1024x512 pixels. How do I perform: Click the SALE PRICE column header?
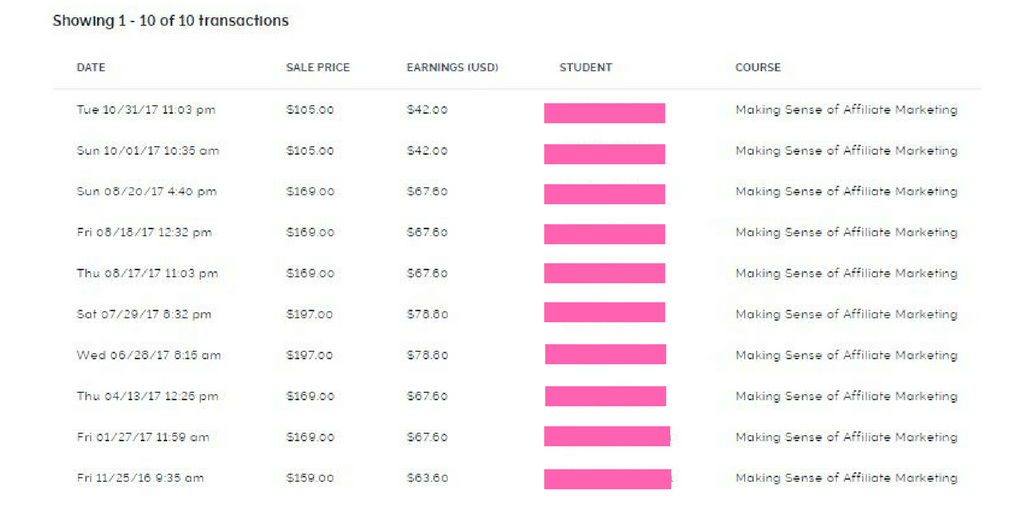318,67
